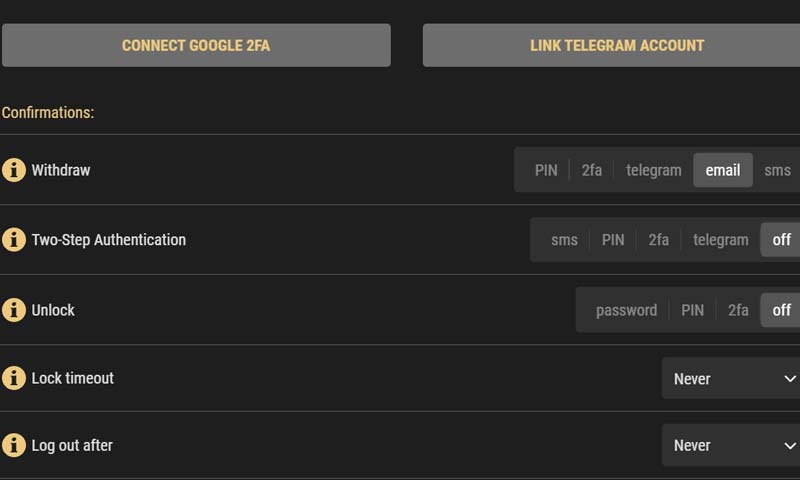Select email option for Withdraw confirmation

pos(723,170)
